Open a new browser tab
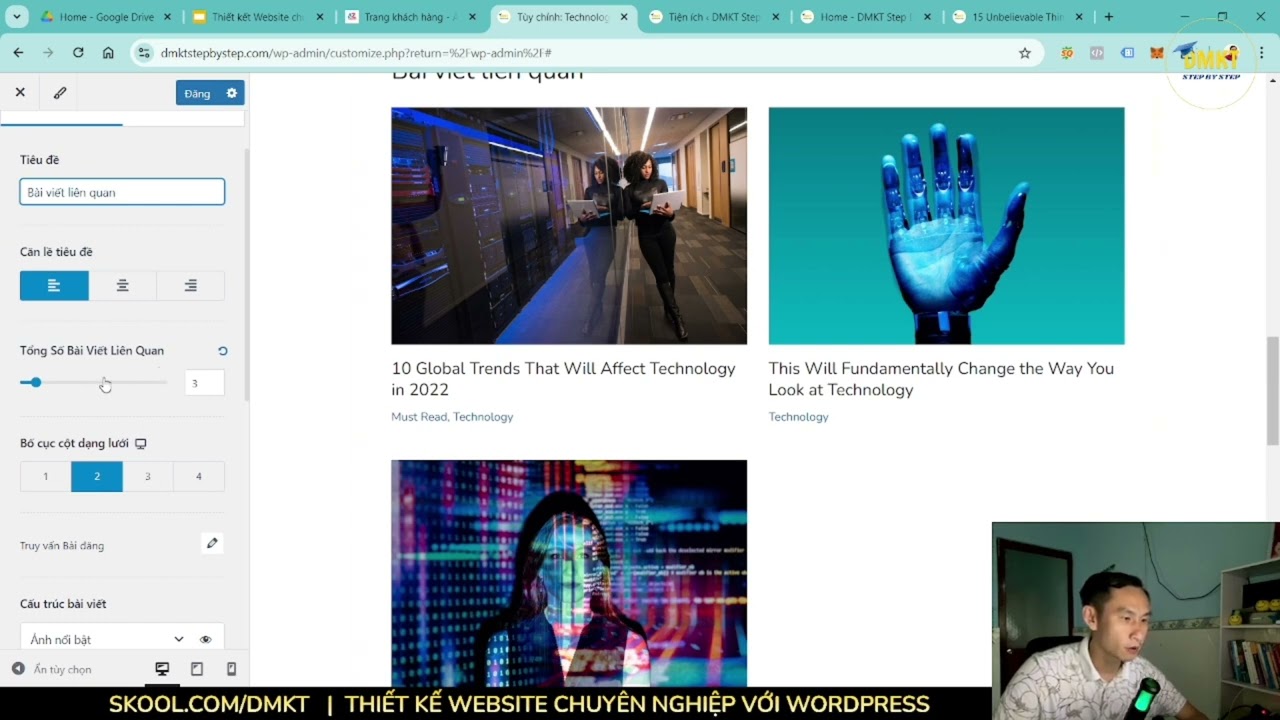The height and width of the screenshot is (720, 1280). (1108, 17)
